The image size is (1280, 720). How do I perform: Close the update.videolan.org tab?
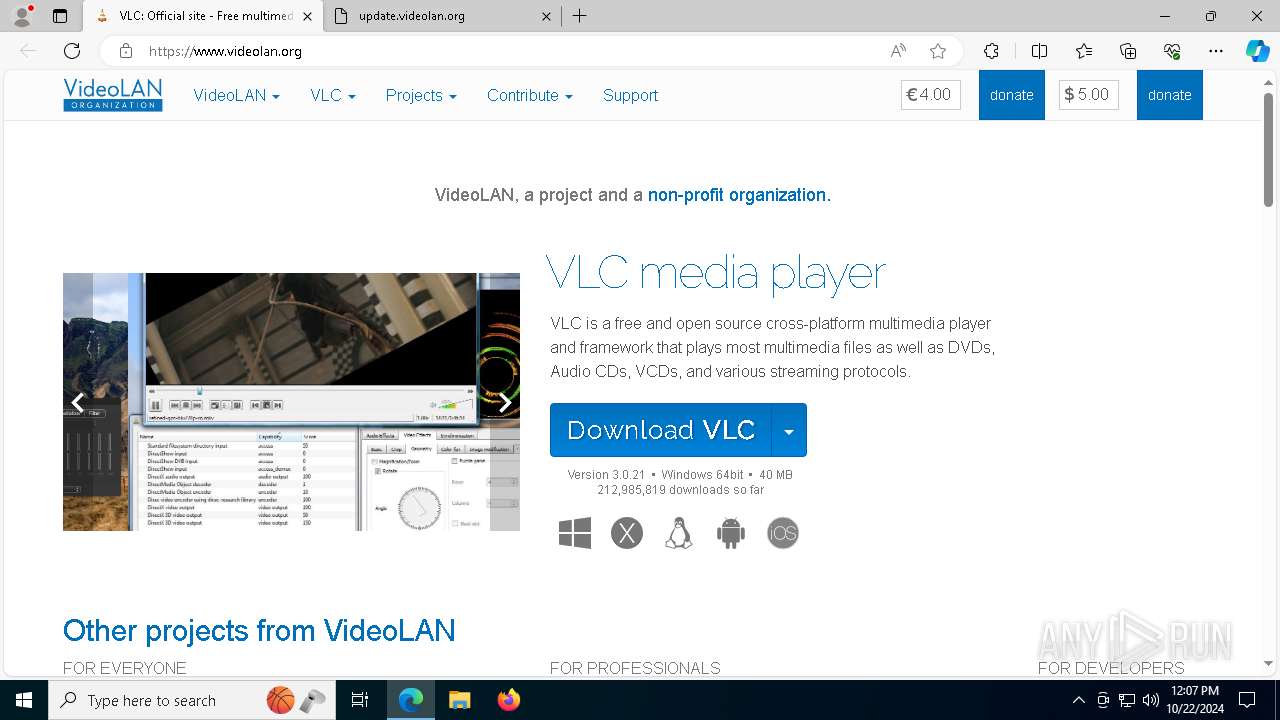(x=547, y=16)
